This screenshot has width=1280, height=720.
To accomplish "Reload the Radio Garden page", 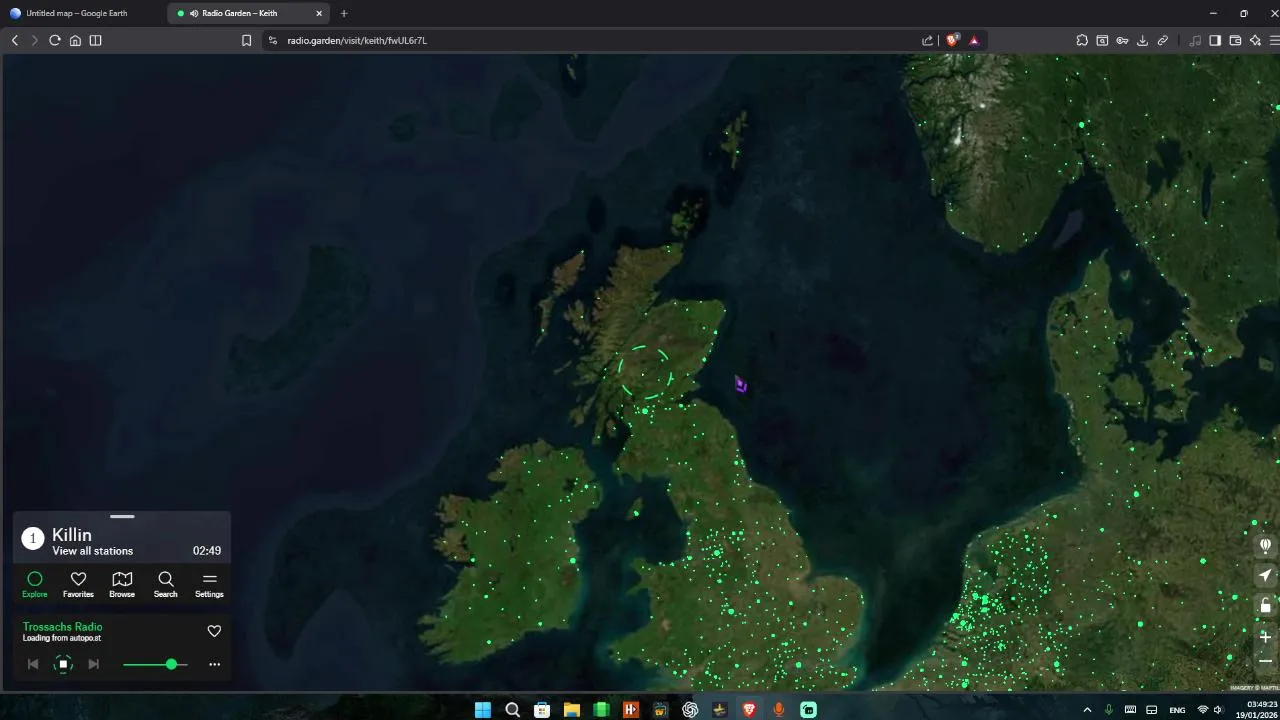I will click(55, 40).
